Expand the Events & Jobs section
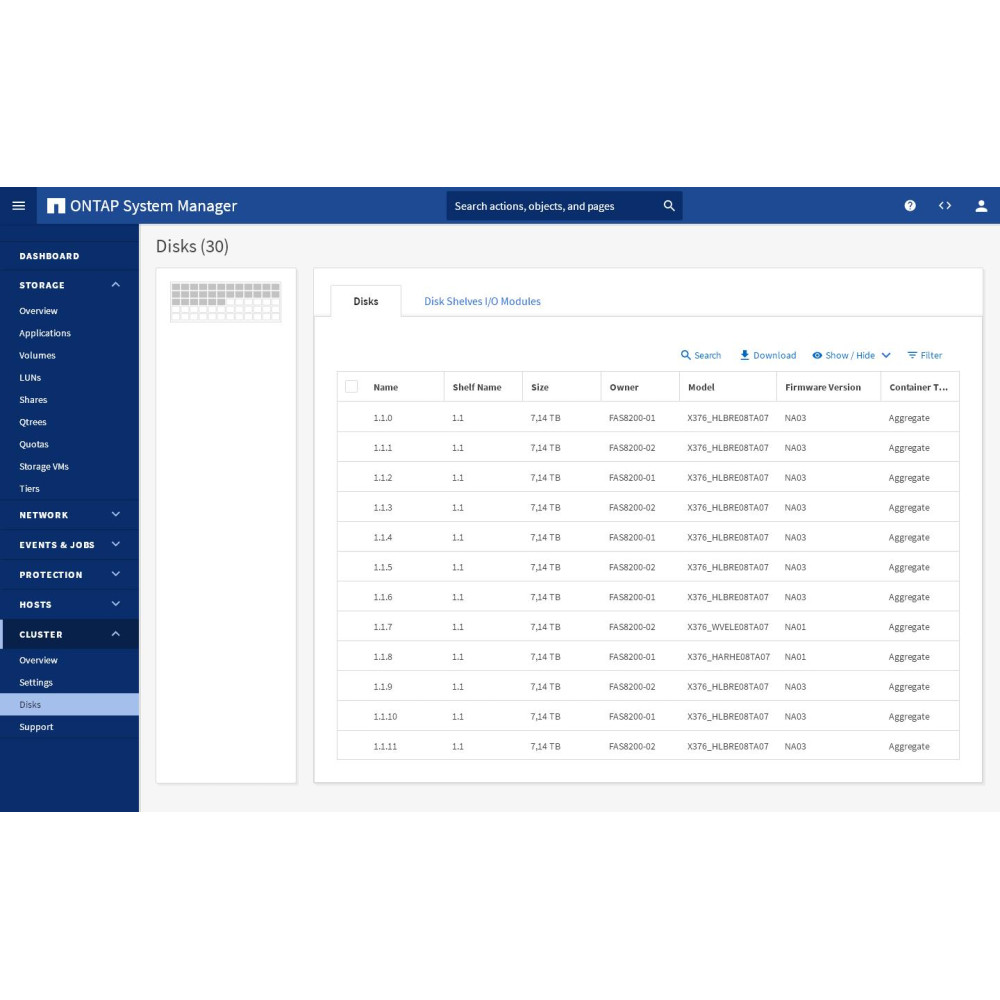Screen dimensions: 1000x1000 click(116, 545)
